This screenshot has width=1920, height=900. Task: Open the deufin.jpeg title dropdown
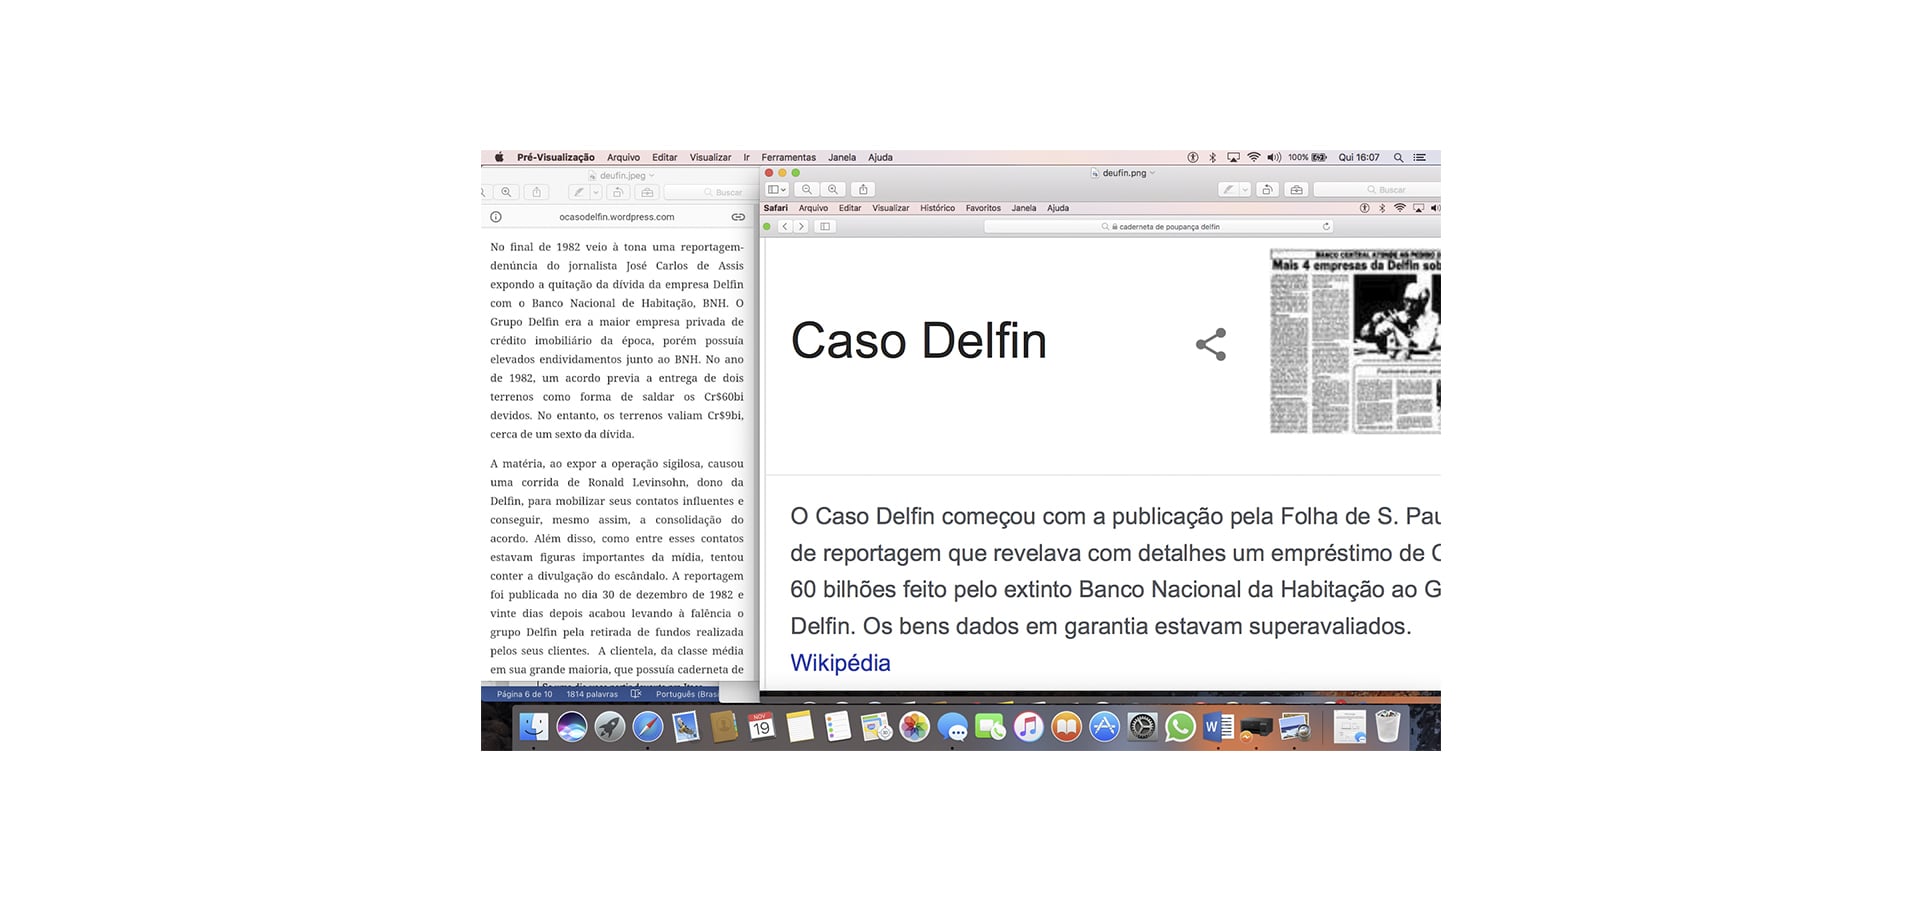point(652,176)
